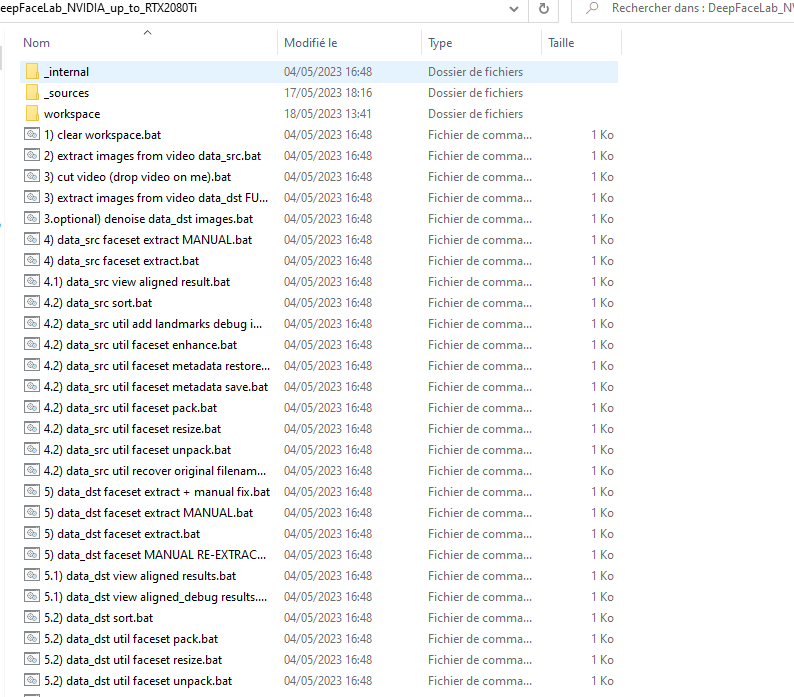Click Dossier de fichiers type of workspace row
This screenshot has height=697, width=794.
click(x=475, y=113)
